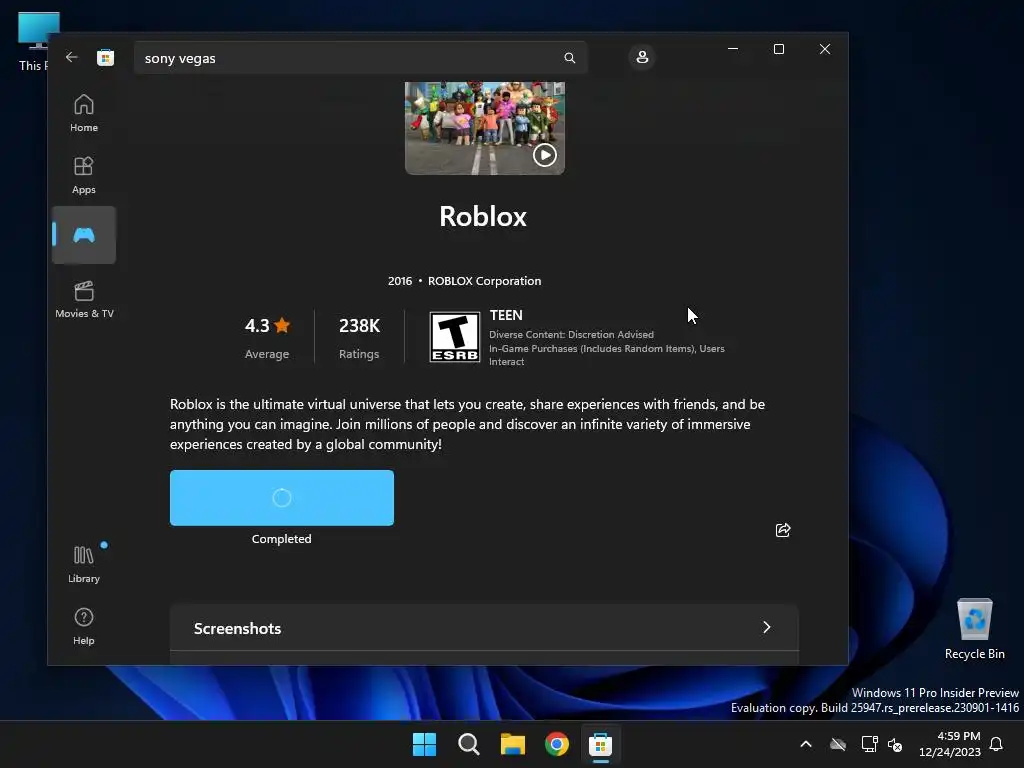Click the blue install progress button
Image resolution: width=1024 pixels, height=768 pixels.
[x=281, y=498]
